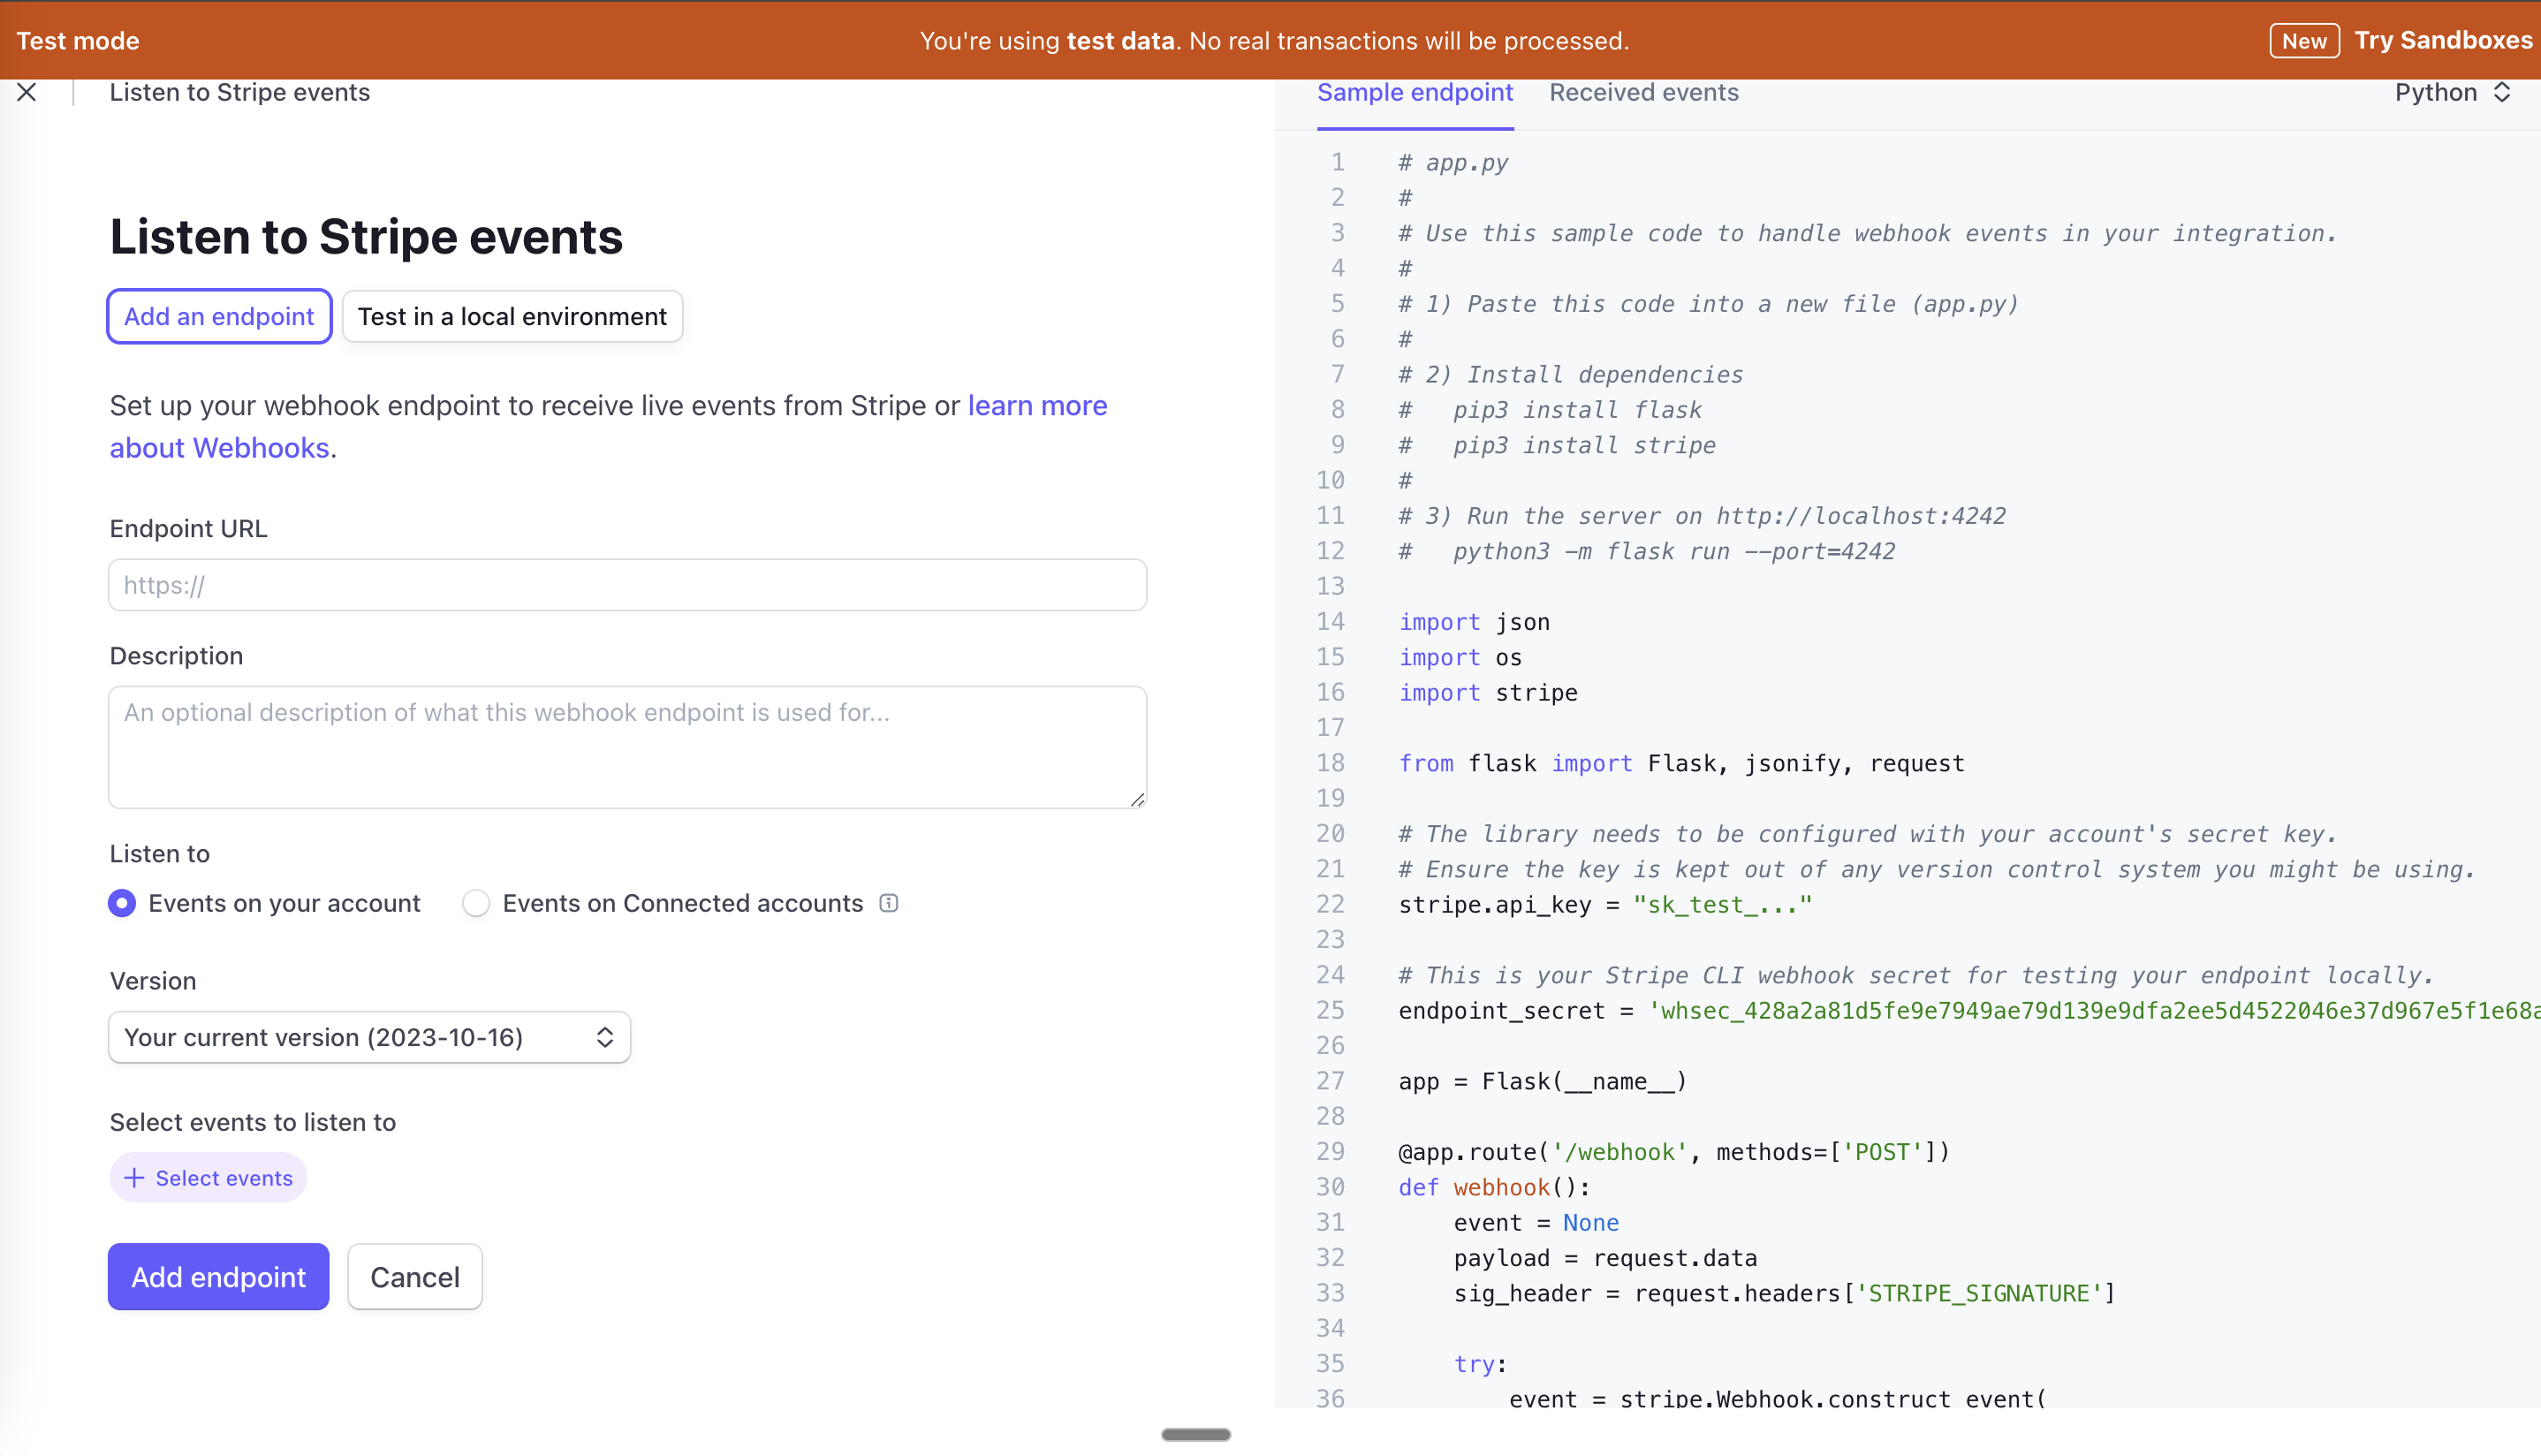Open the Version dropdown showing 2023-10-16
The width and height of the screenshot is (2541, 1456).
[x=368, y=1037]
